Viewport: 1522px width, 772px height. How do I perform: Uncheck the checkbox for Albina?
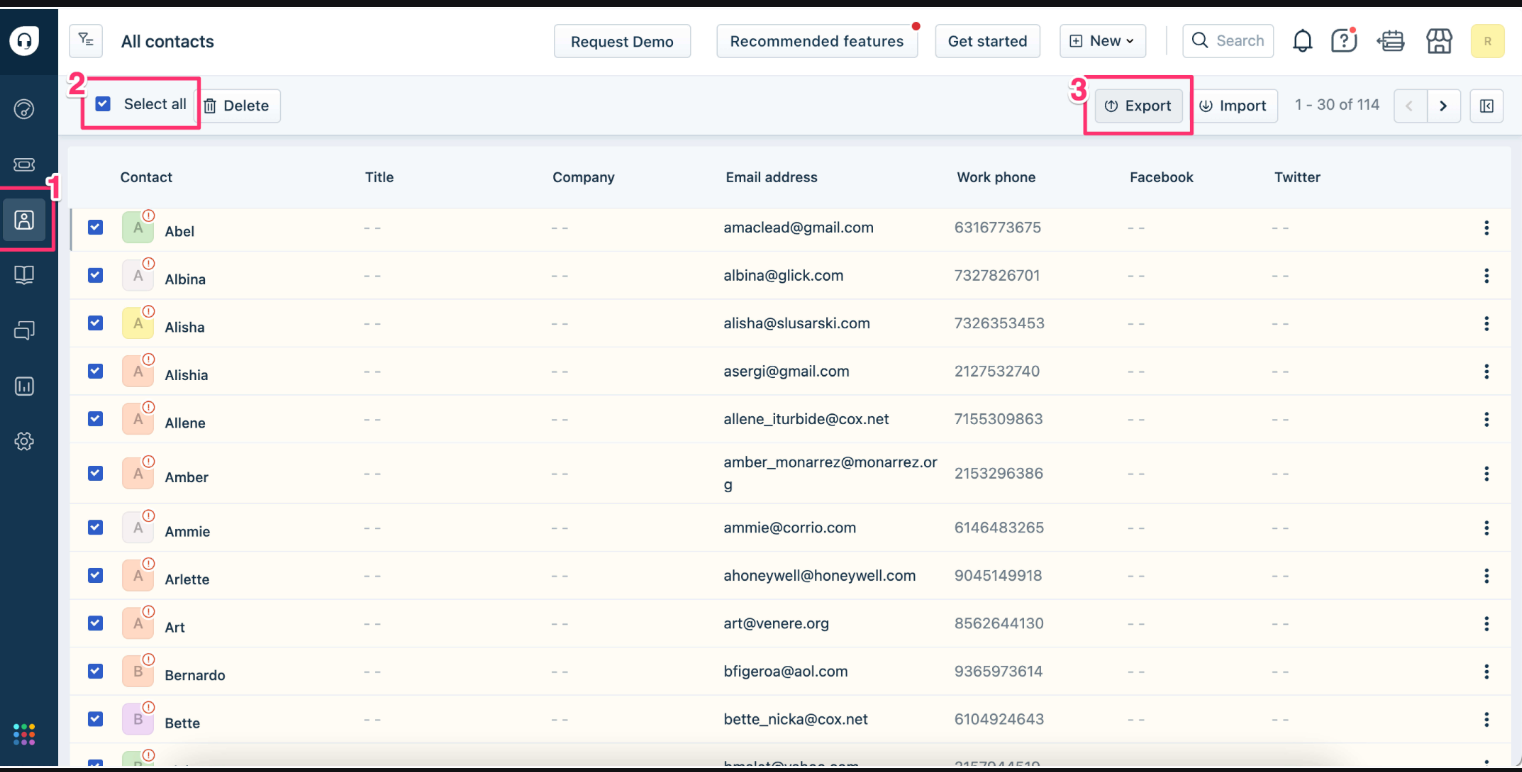[x=96, y=275]
